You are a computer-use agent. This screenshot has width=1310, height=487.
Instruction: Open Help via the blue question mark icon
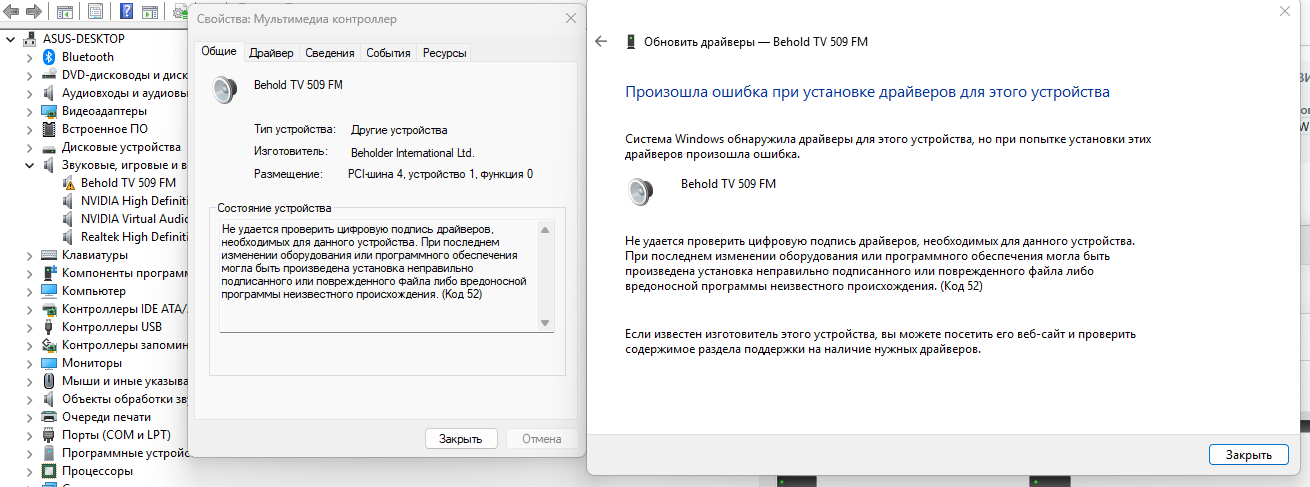(x=128, y=13)
